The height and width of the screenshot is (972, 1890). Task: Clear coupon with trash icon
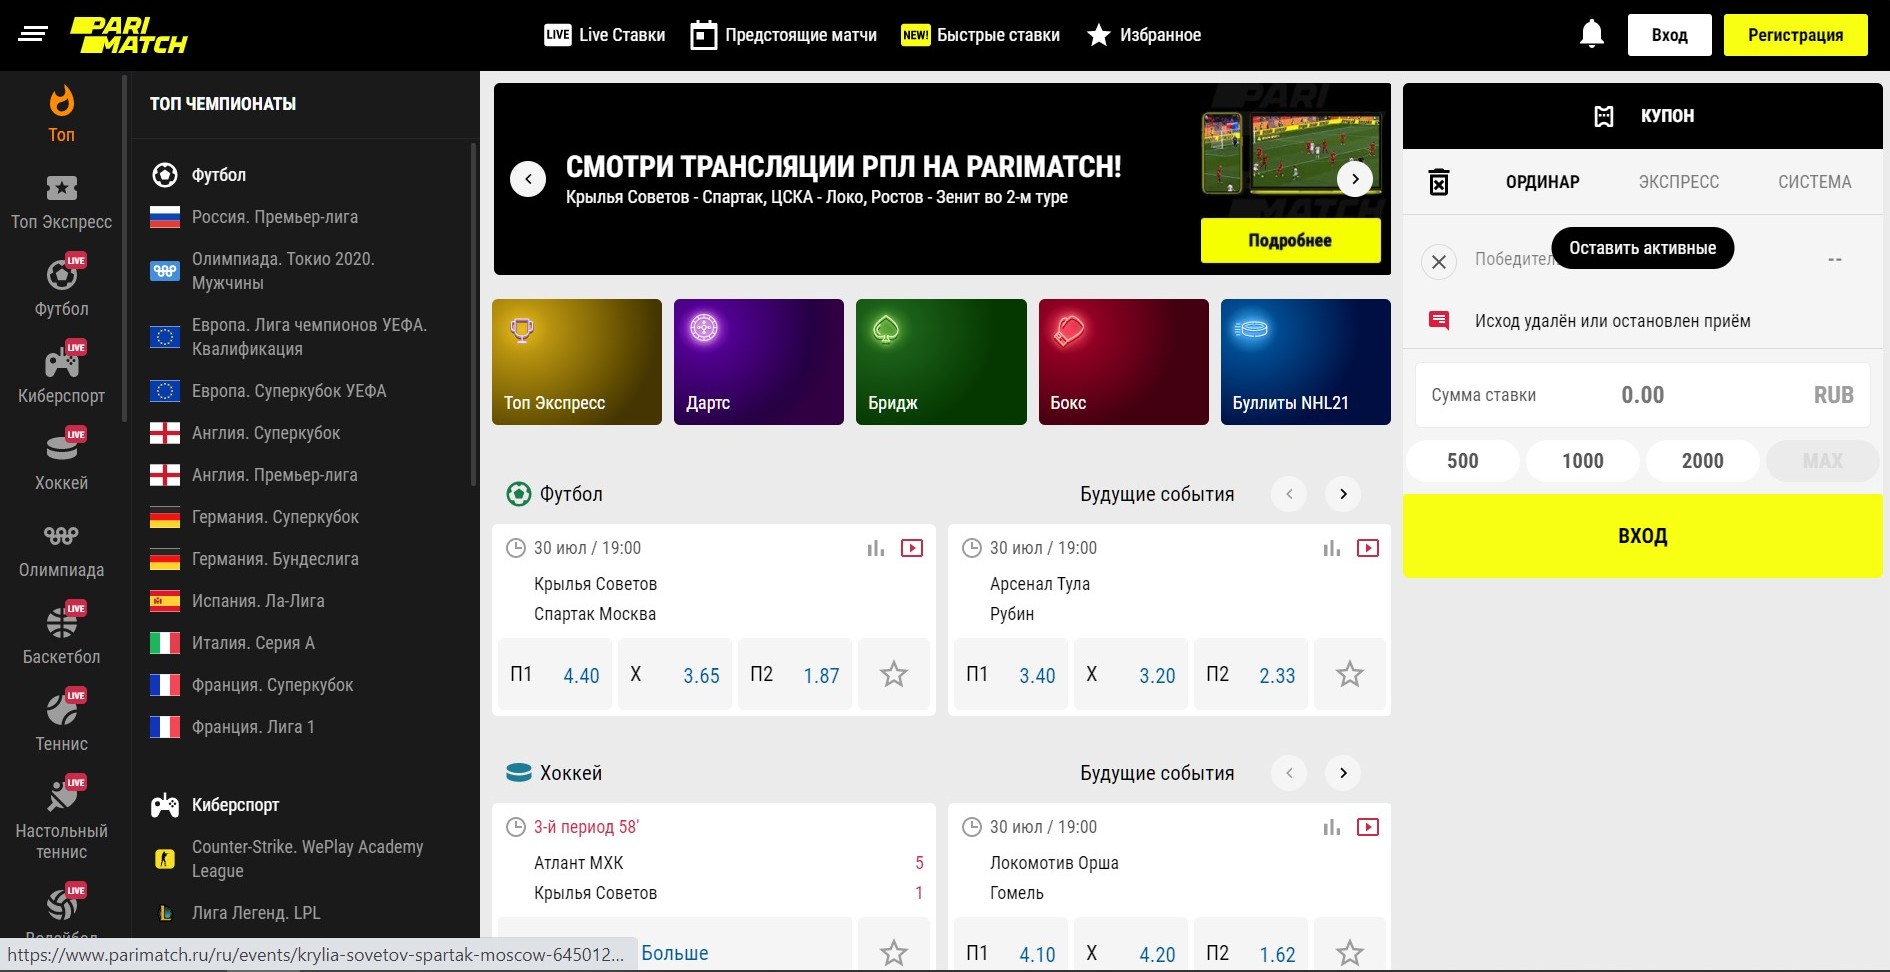pos(1439,182)
